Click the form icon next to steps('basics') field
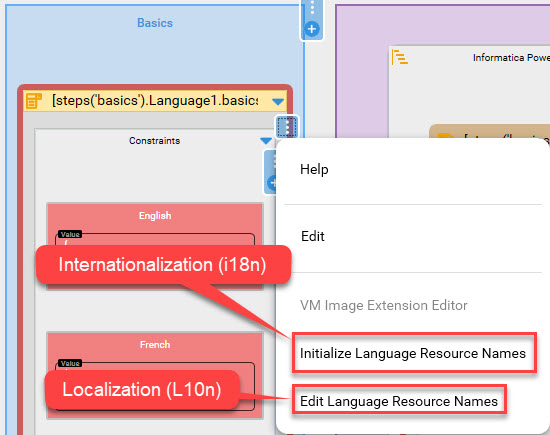The height and width of the screenshot is (435, 550). click(x=34, y=101)
